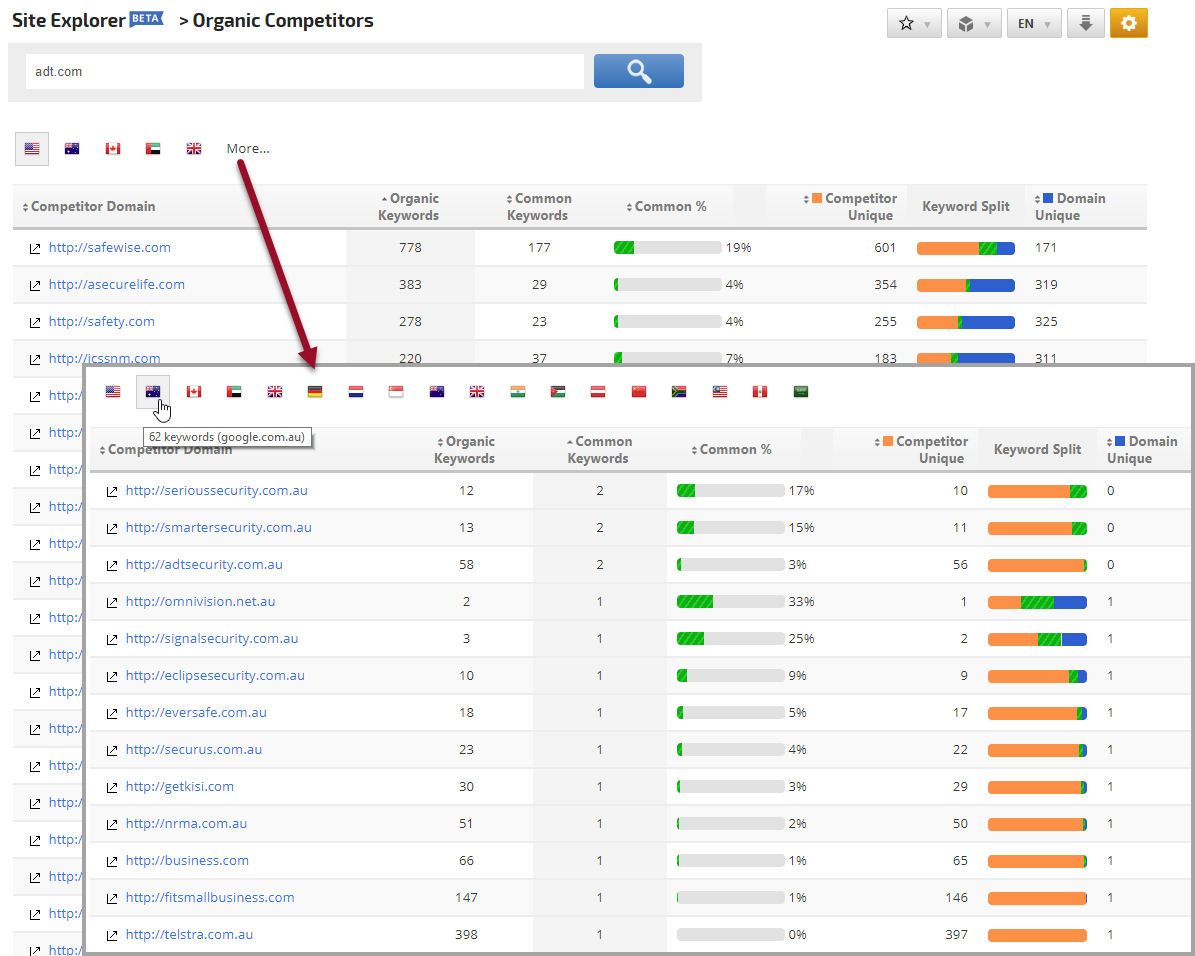
Task: Click the China flag in expanded list
Action: tap(639, 392)
